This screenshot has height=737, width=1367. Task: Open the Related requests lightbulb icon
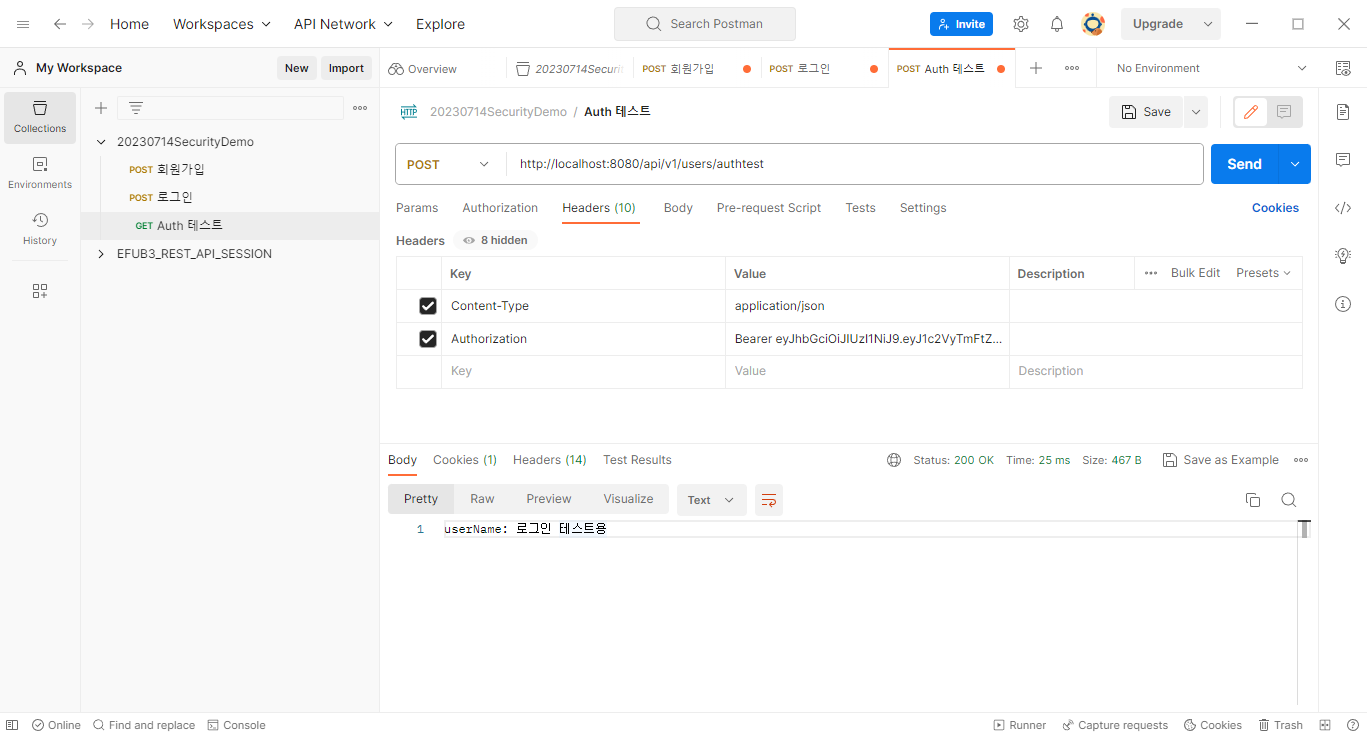coord(1343,256)
